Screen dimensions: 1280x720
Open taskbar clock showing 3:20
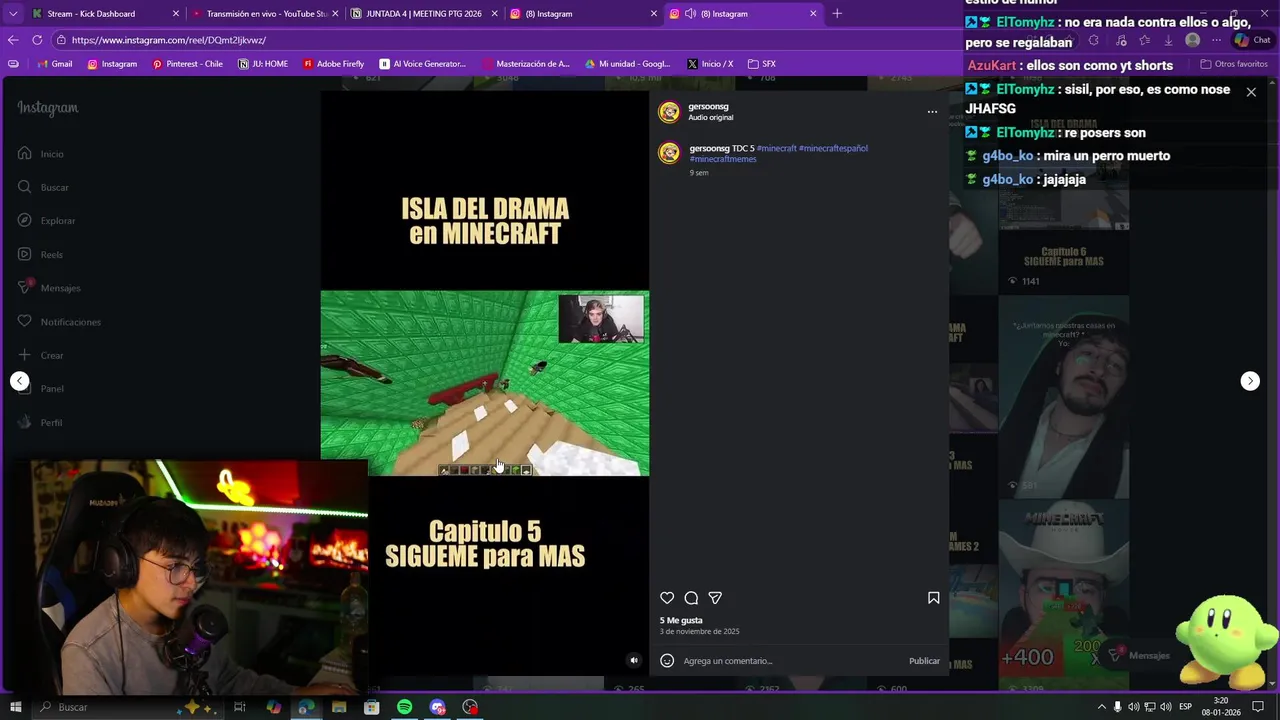[1221, 707]
